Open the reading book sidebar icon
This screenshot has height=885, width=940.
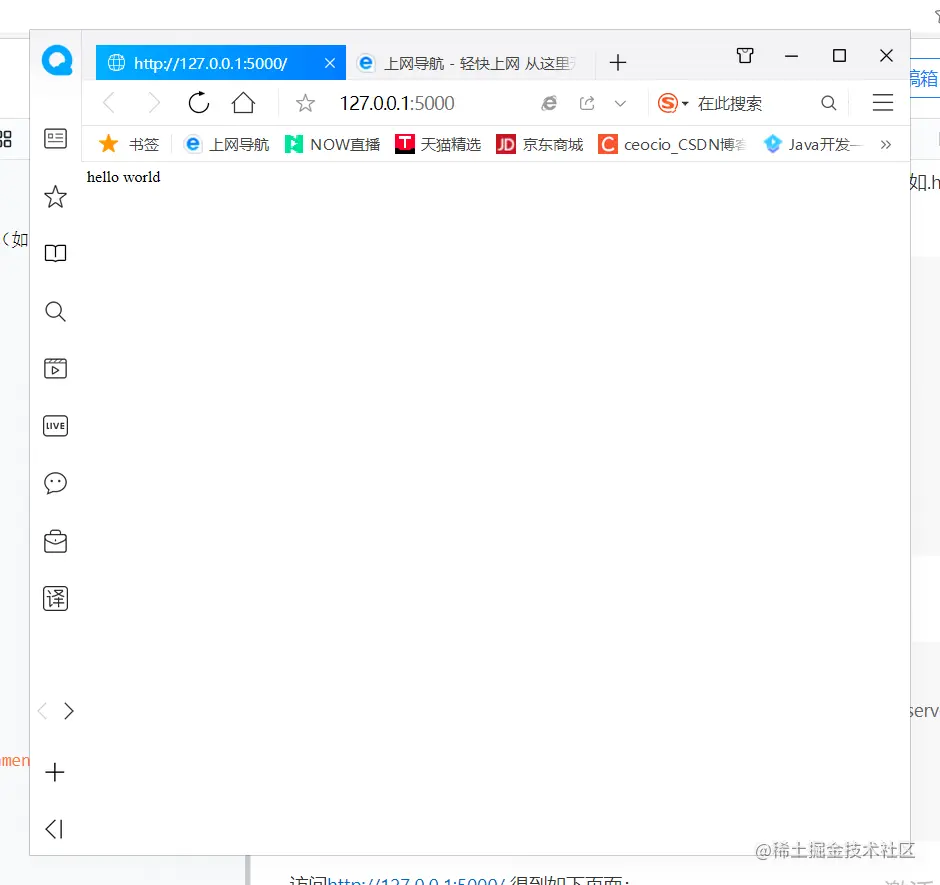point(55,253)
